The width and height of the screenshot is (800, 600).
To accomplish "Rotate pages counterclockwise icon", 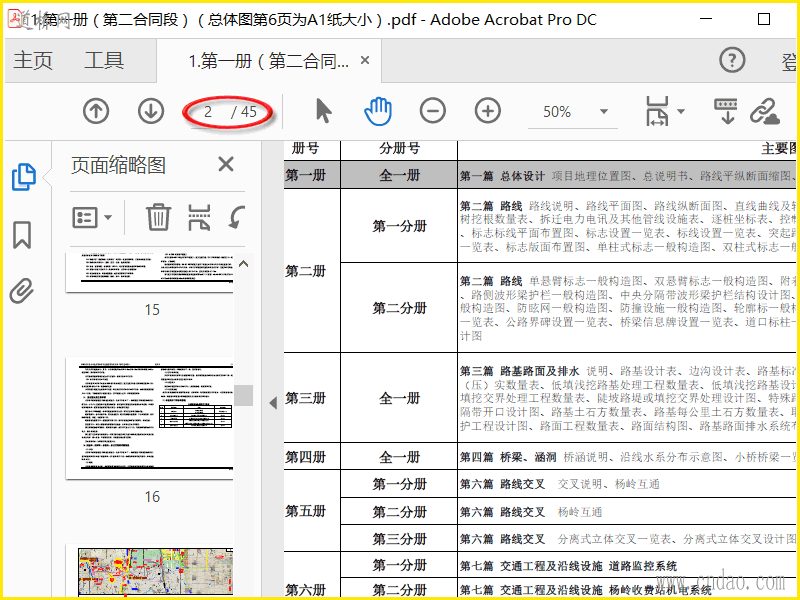I will [x=236, y=217].
